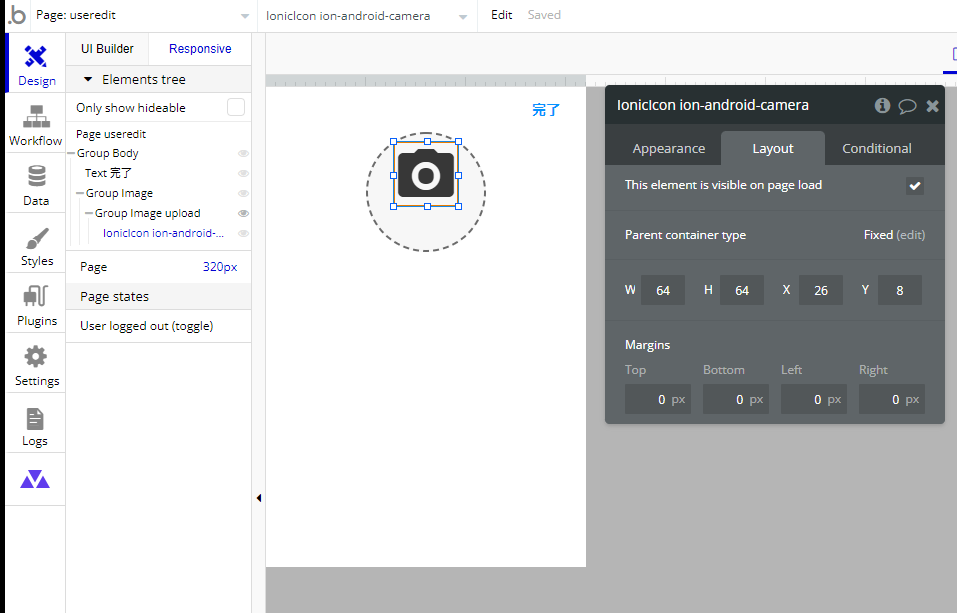
Task: Click the Page states header
Action: click(159, 297)
